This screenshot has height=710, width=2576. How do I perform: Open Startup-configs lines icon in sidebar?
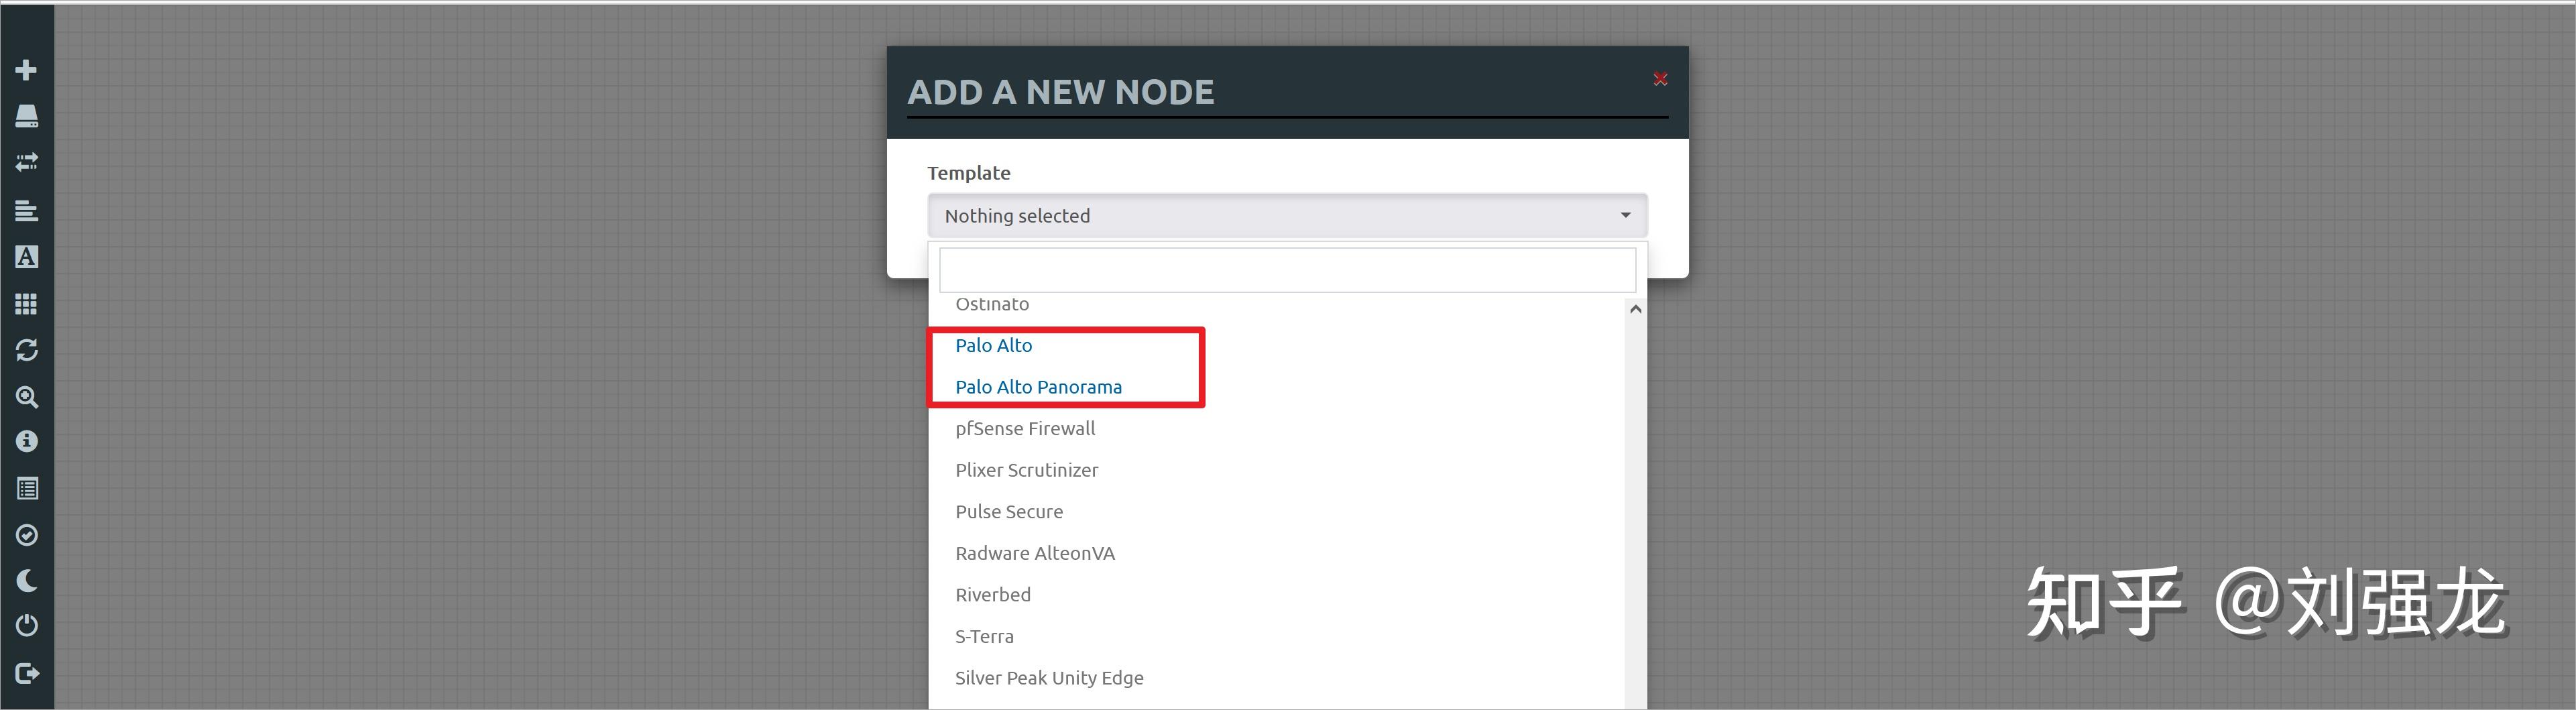pyautogui.click(x=27, y=210)
